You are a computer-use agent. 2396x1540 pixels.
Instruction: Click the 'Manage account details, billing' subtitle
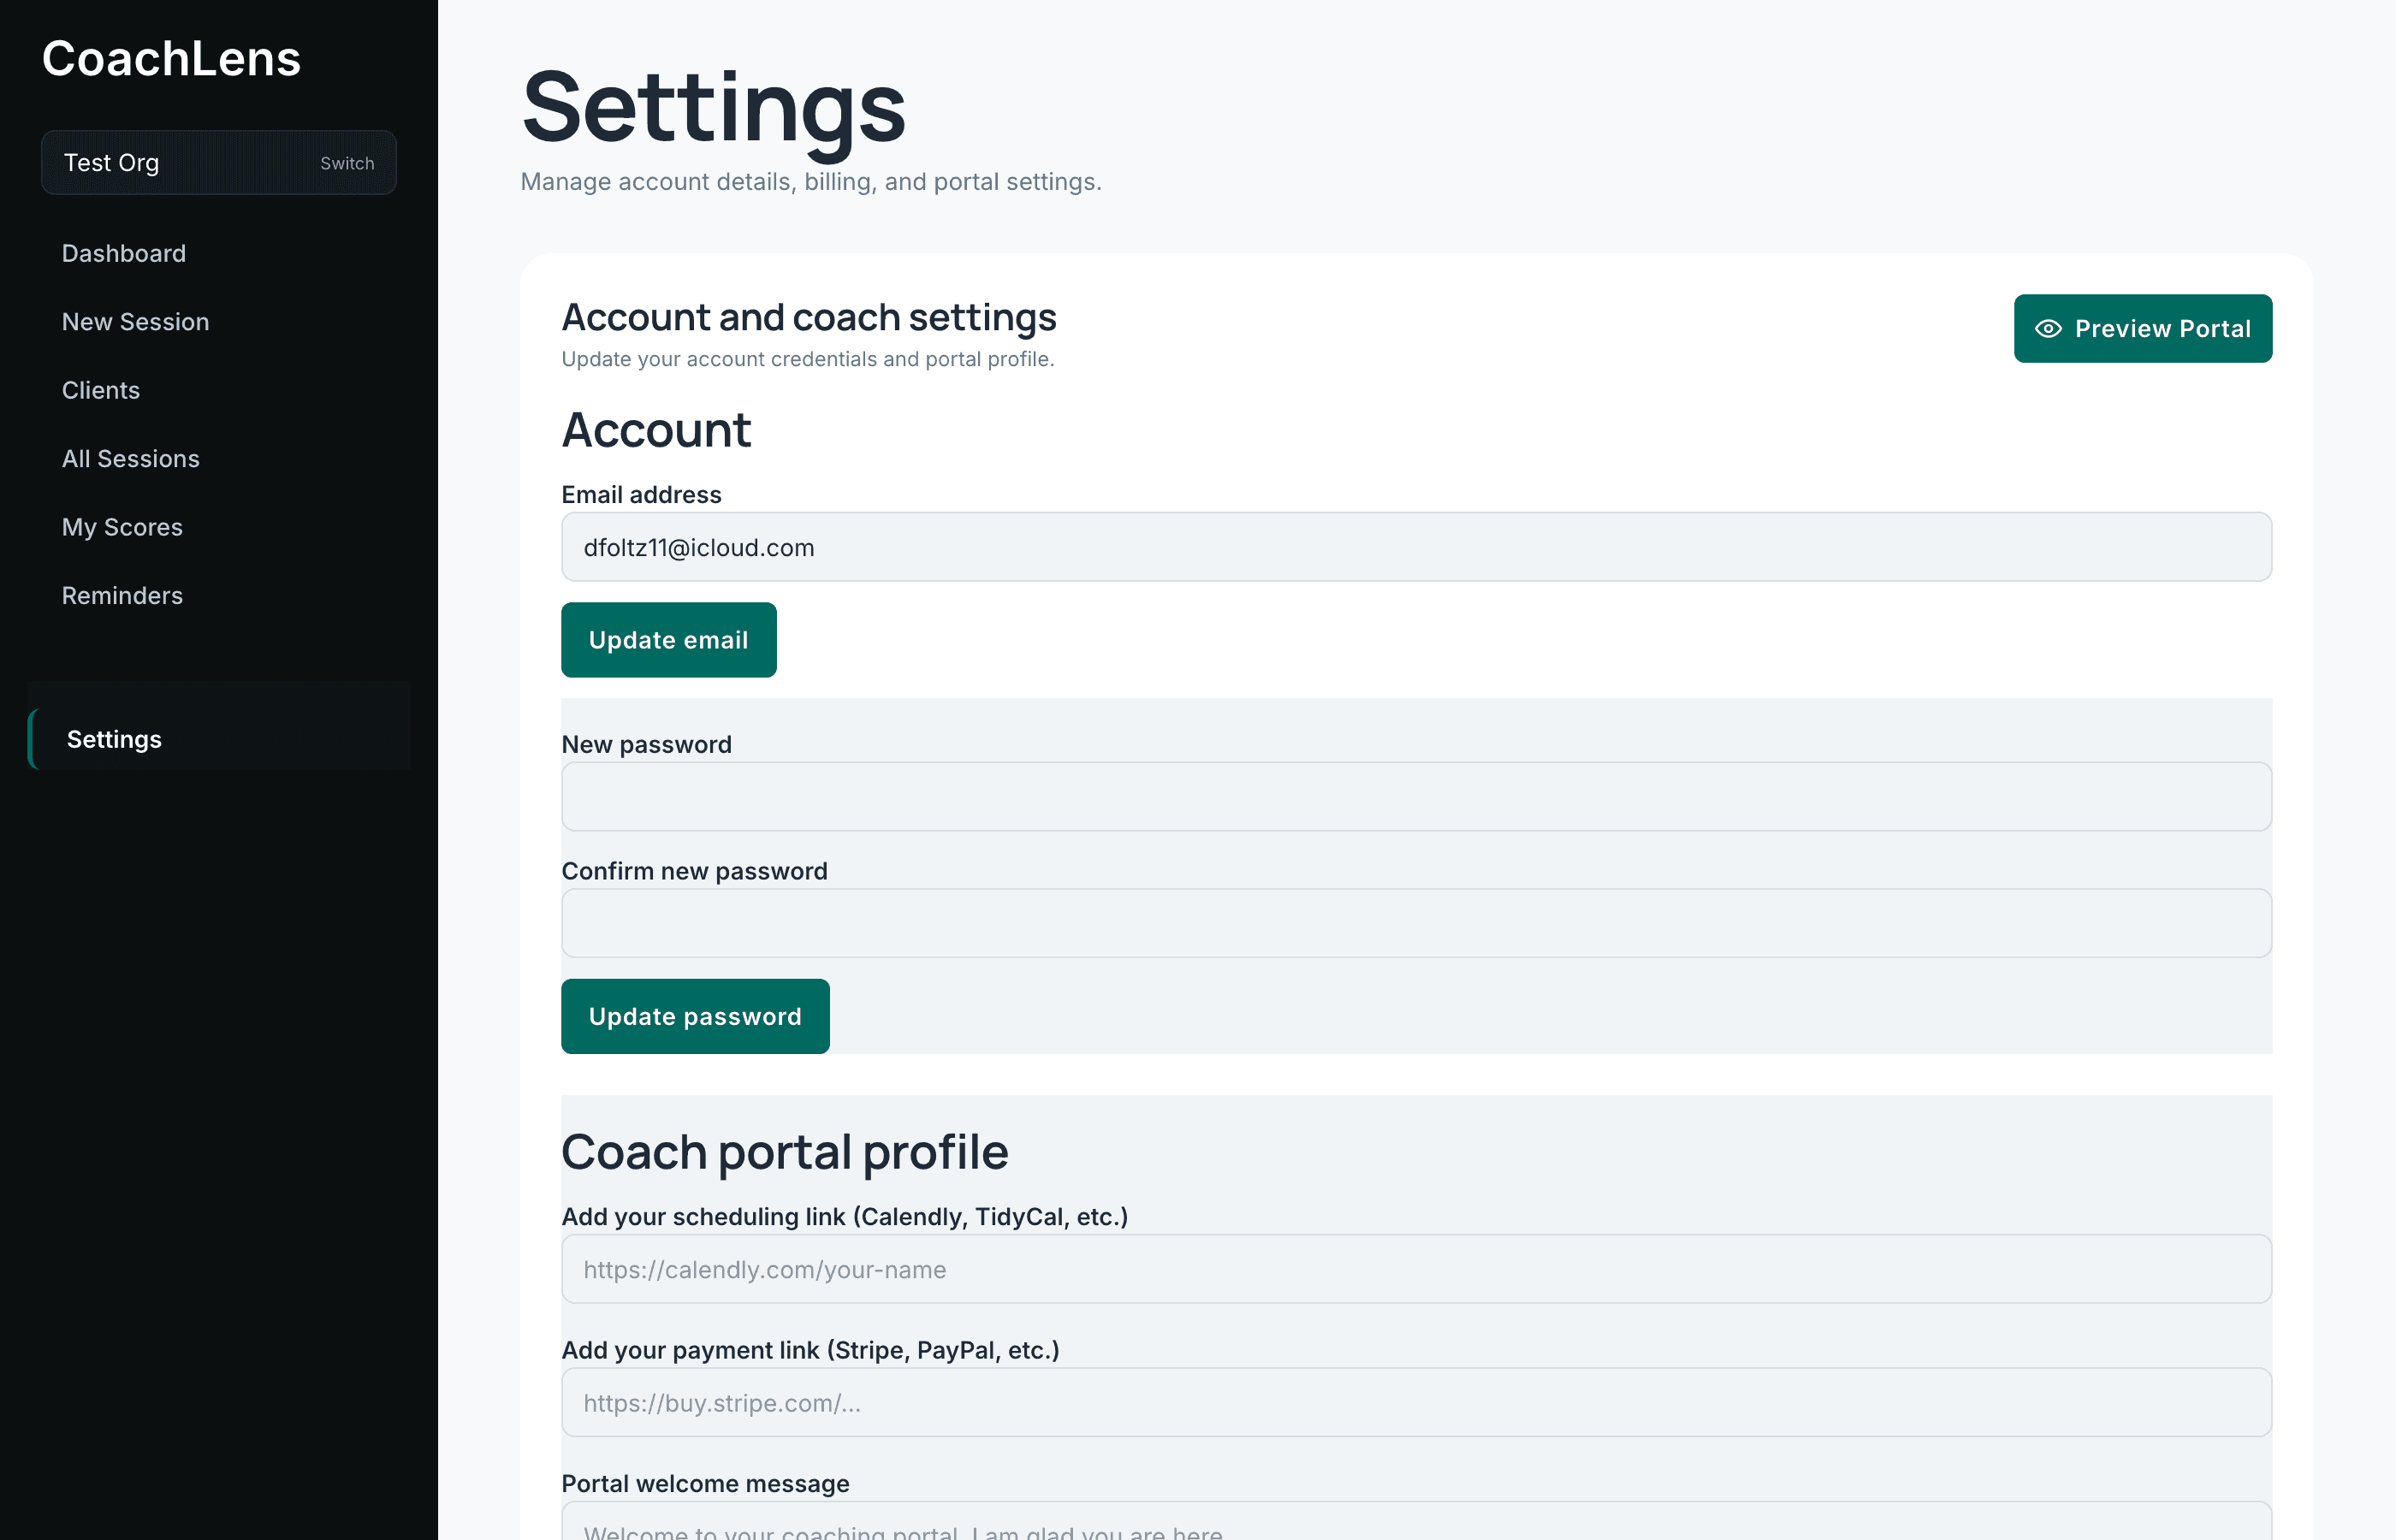(810, 182)
